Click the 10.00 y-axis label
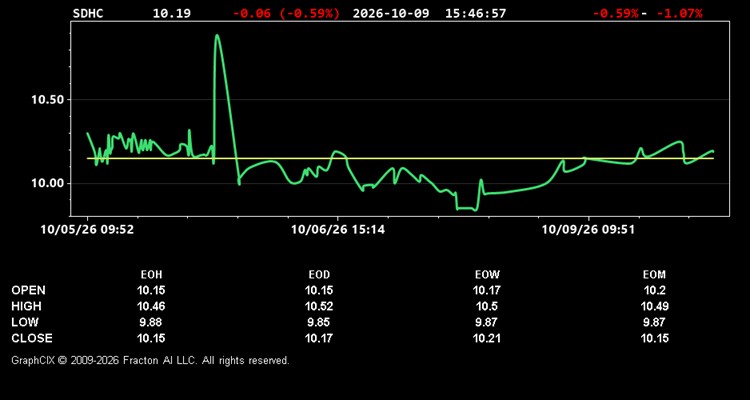Image resolution: width=750 pixels, height=400 pixels. 47,183
